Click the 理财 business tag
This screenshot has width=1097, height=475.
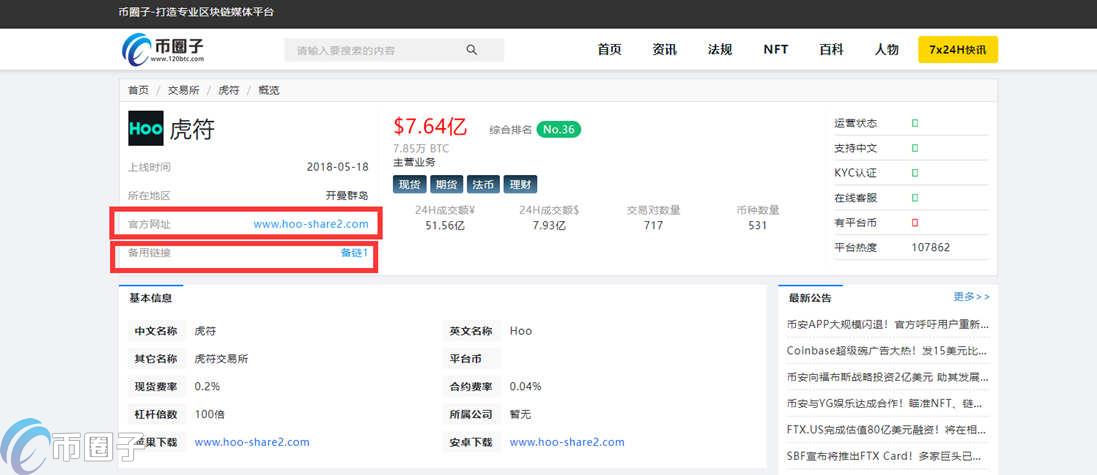[521, 185]
